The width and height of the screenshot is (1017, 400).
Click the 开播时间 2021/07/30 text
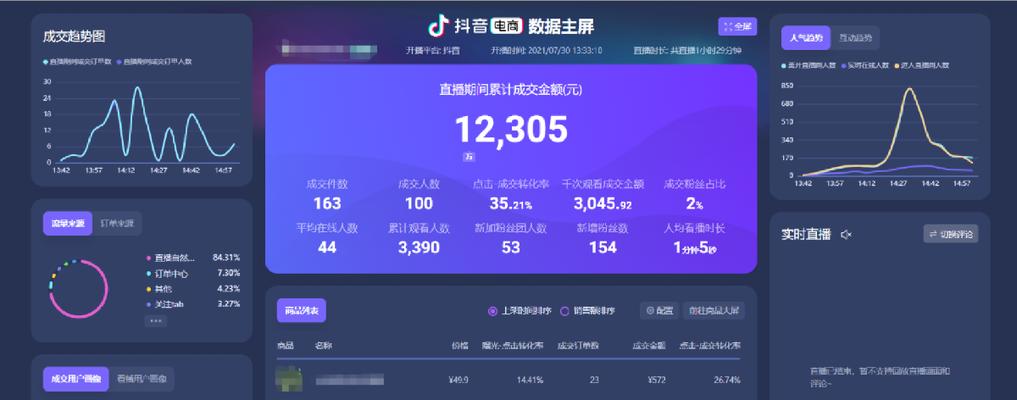[546, 50]
